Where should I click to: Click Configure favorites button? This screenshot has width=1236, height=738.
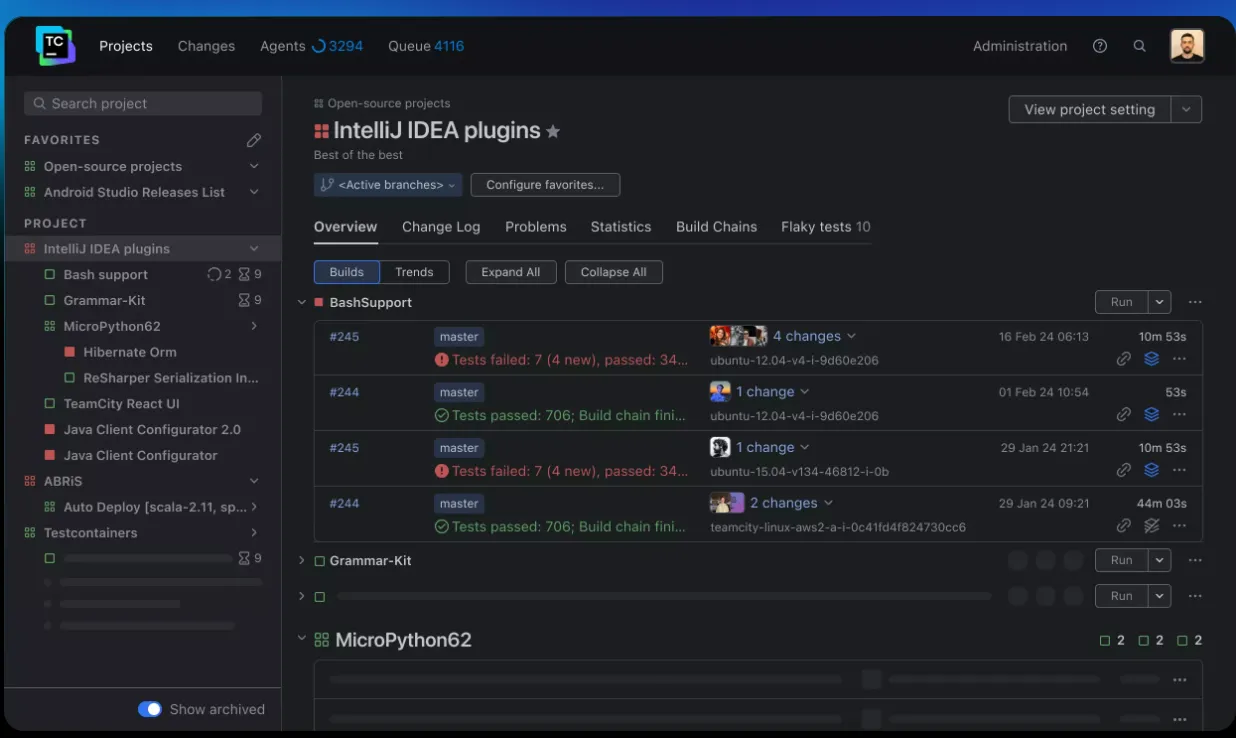(x=545, y=185)
